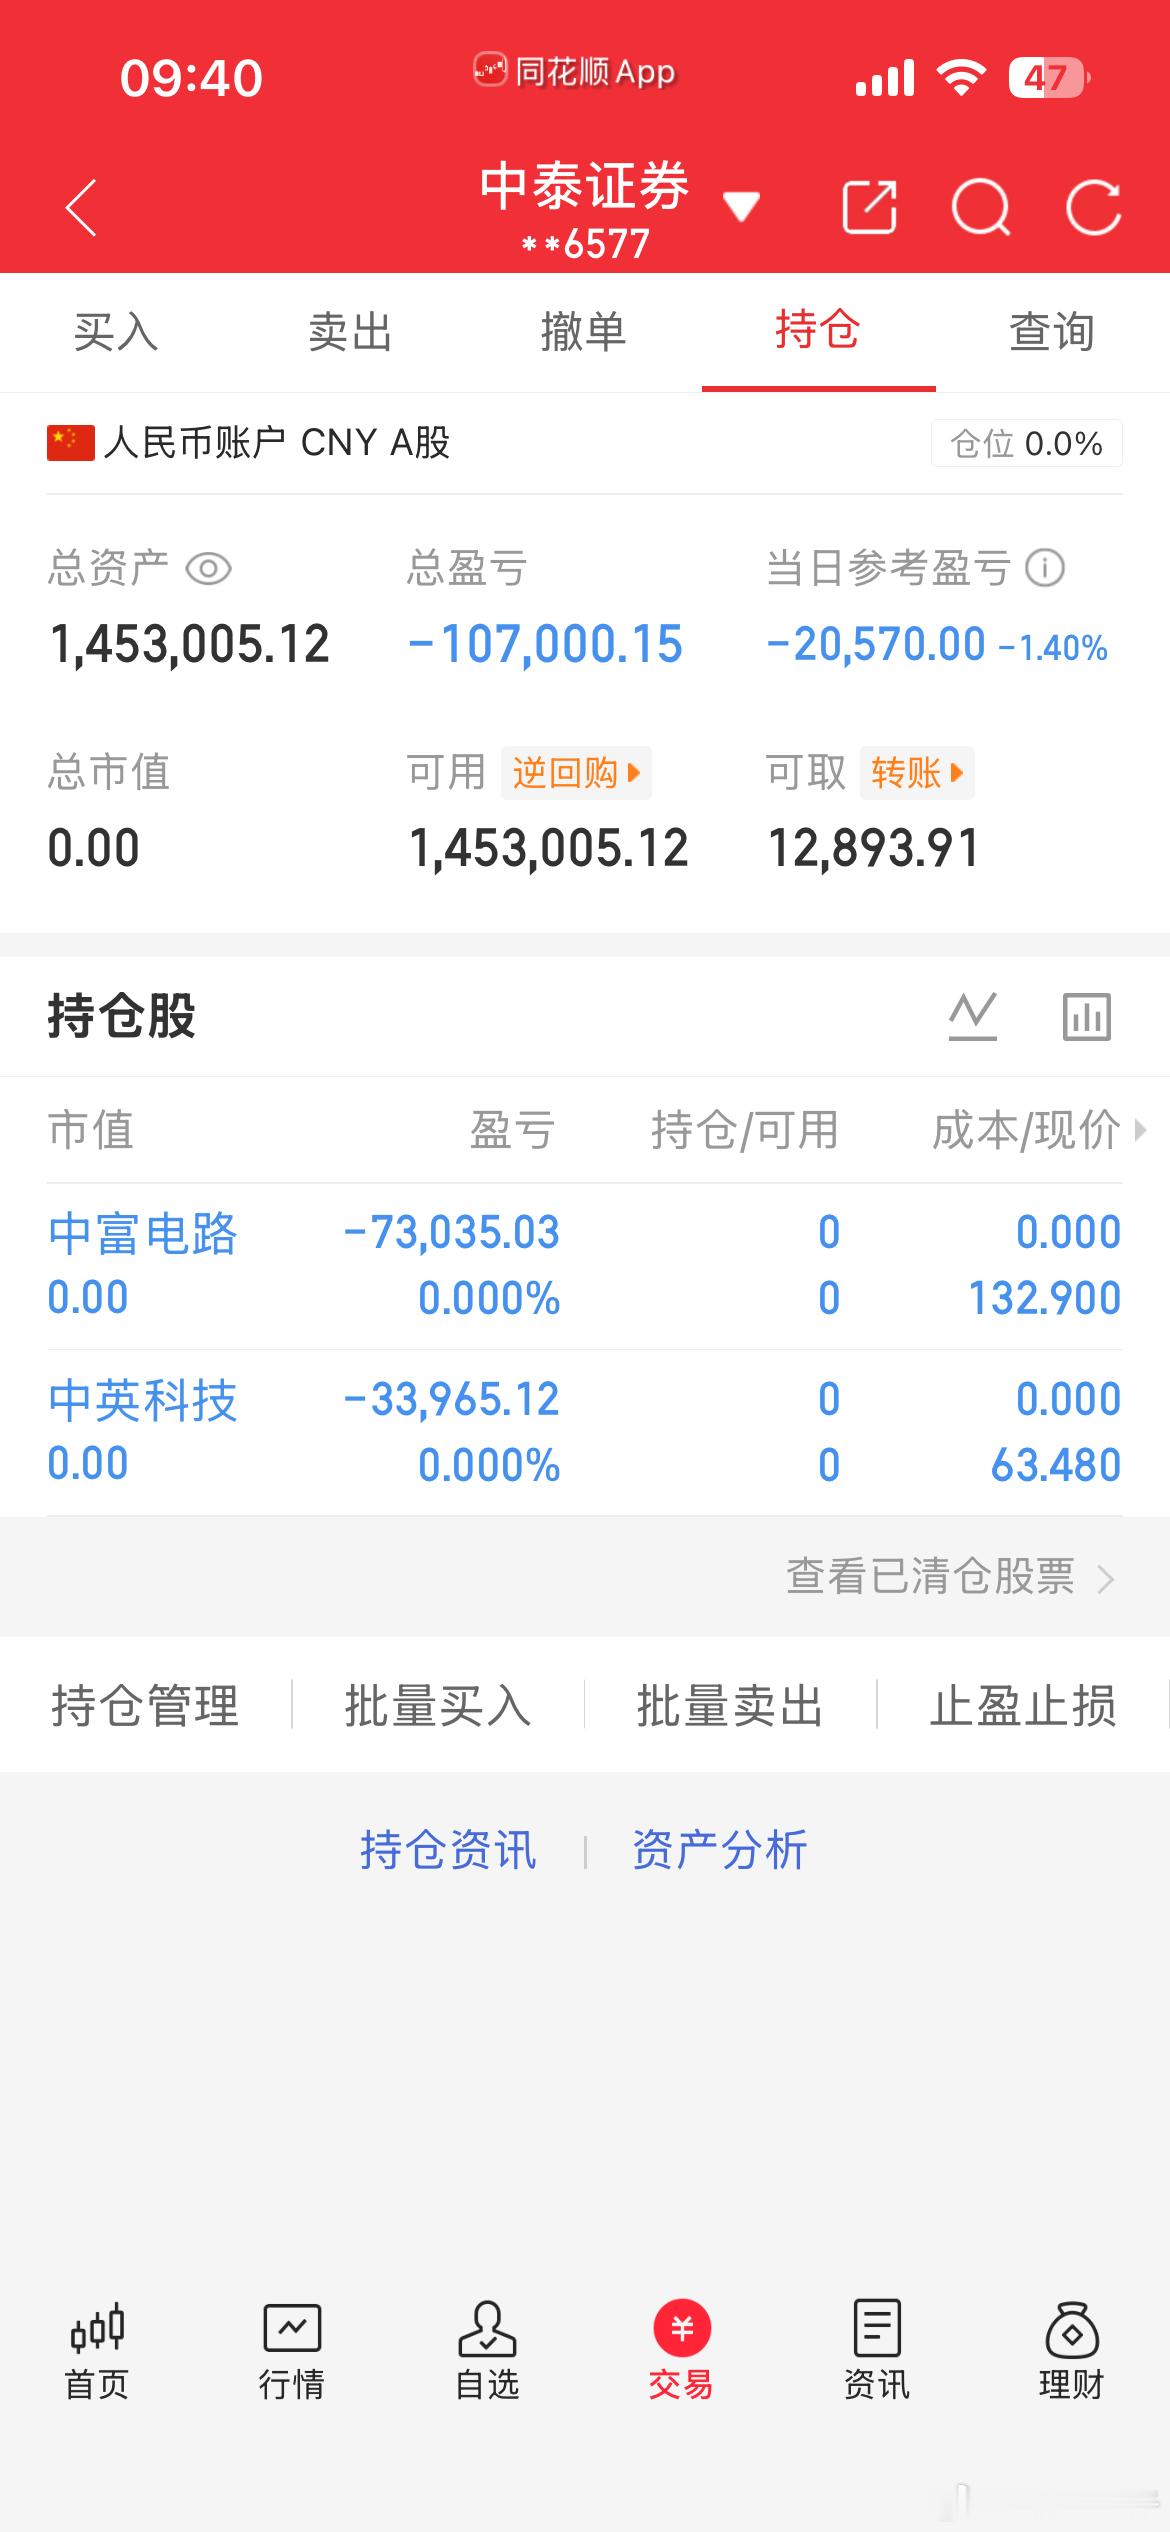Open 中英科技 holding row
Viewport: 1170px width, 2532px height.
[x=584, y=1433]
